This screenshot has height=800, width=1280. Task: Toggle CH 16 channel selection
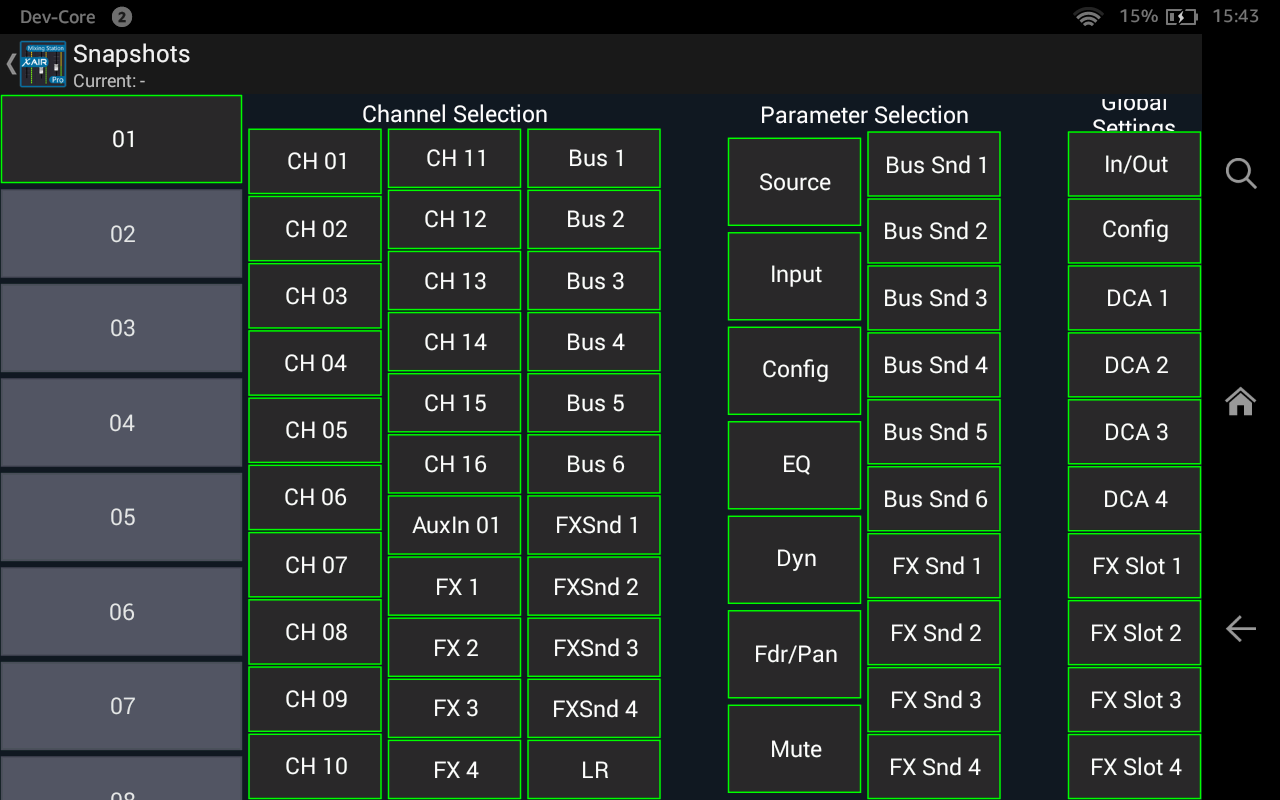[455, 464]
